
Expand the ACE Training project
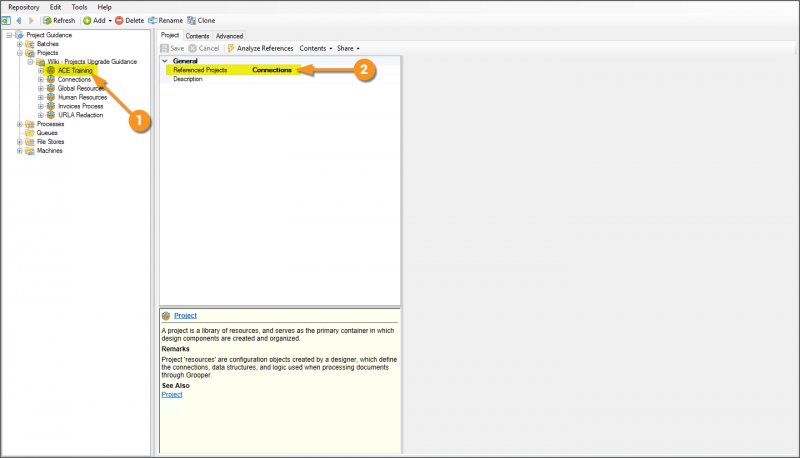41,71
